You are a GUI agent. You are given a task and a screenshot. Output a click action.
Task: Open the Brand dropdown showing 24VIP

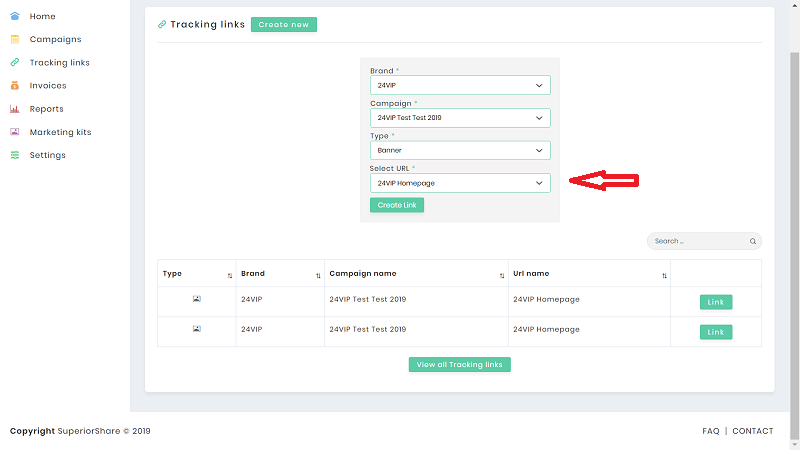[x=460, y=85]
